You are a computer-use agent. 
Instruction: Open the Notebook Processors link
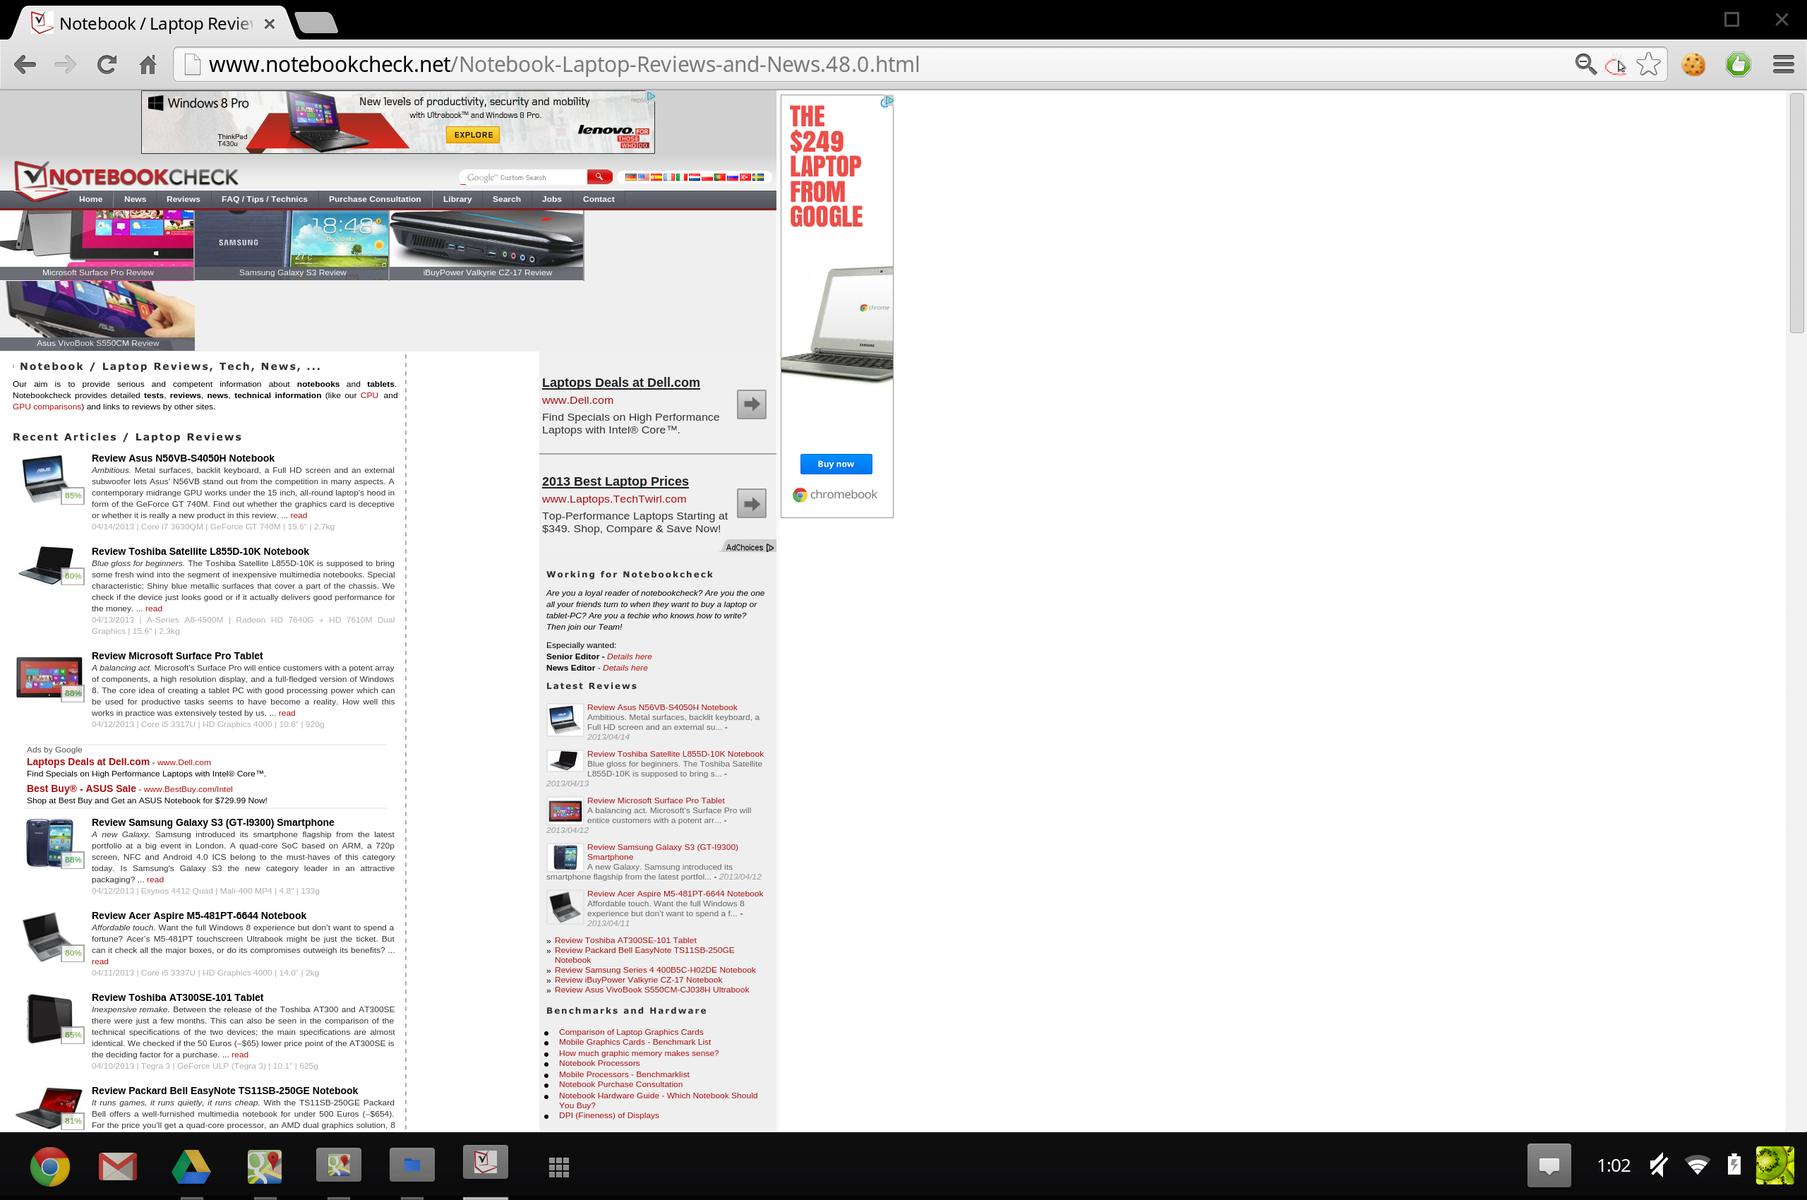tap(599, 1063)
